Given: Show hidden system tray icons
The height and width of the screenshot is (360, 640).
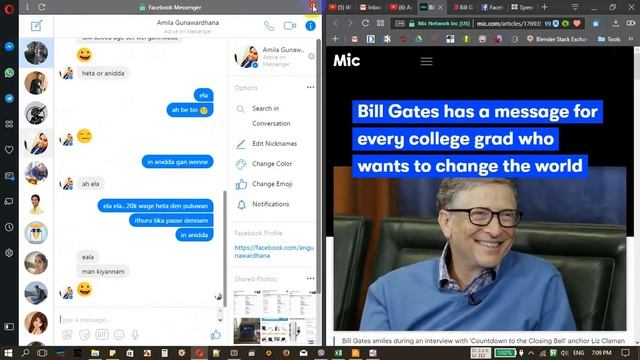Looking at the screenshot, I should click(x=531, y=353).
